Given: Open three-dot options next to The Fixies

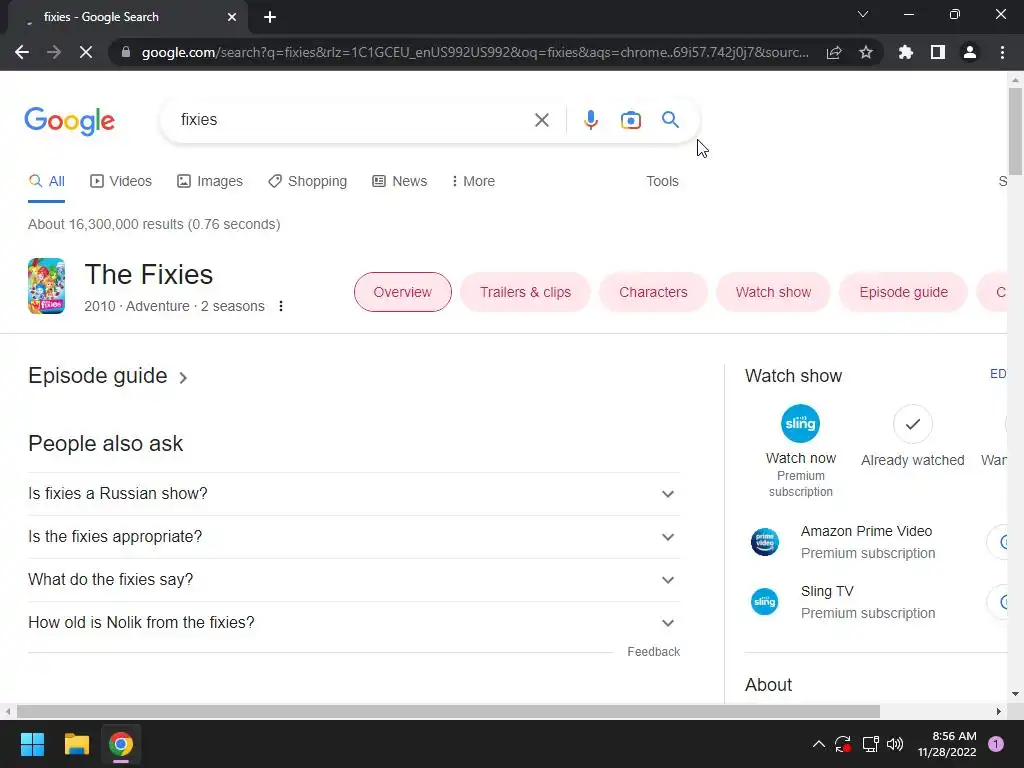Looking at the screenshot, I should tap(281, 306).
